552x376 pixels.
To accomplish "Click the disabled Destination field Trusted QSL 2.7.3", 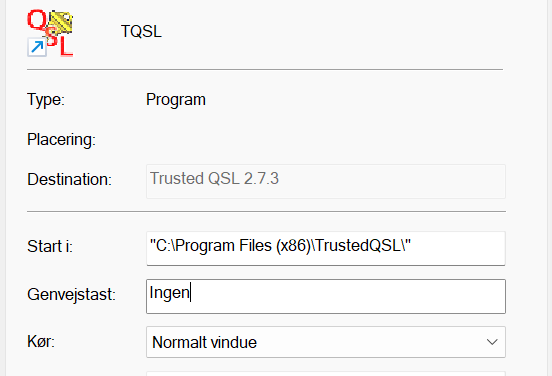I will coord(326,181).
